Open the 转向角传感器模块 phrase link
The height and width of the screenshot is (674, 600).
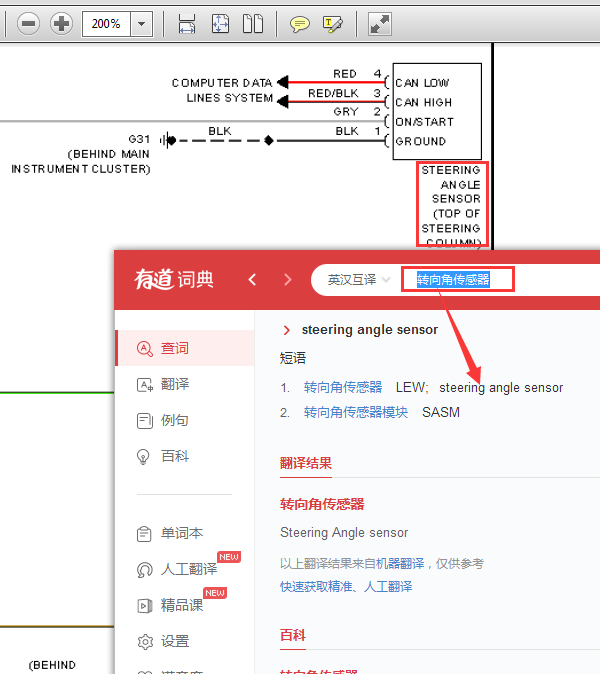(356, 412)
